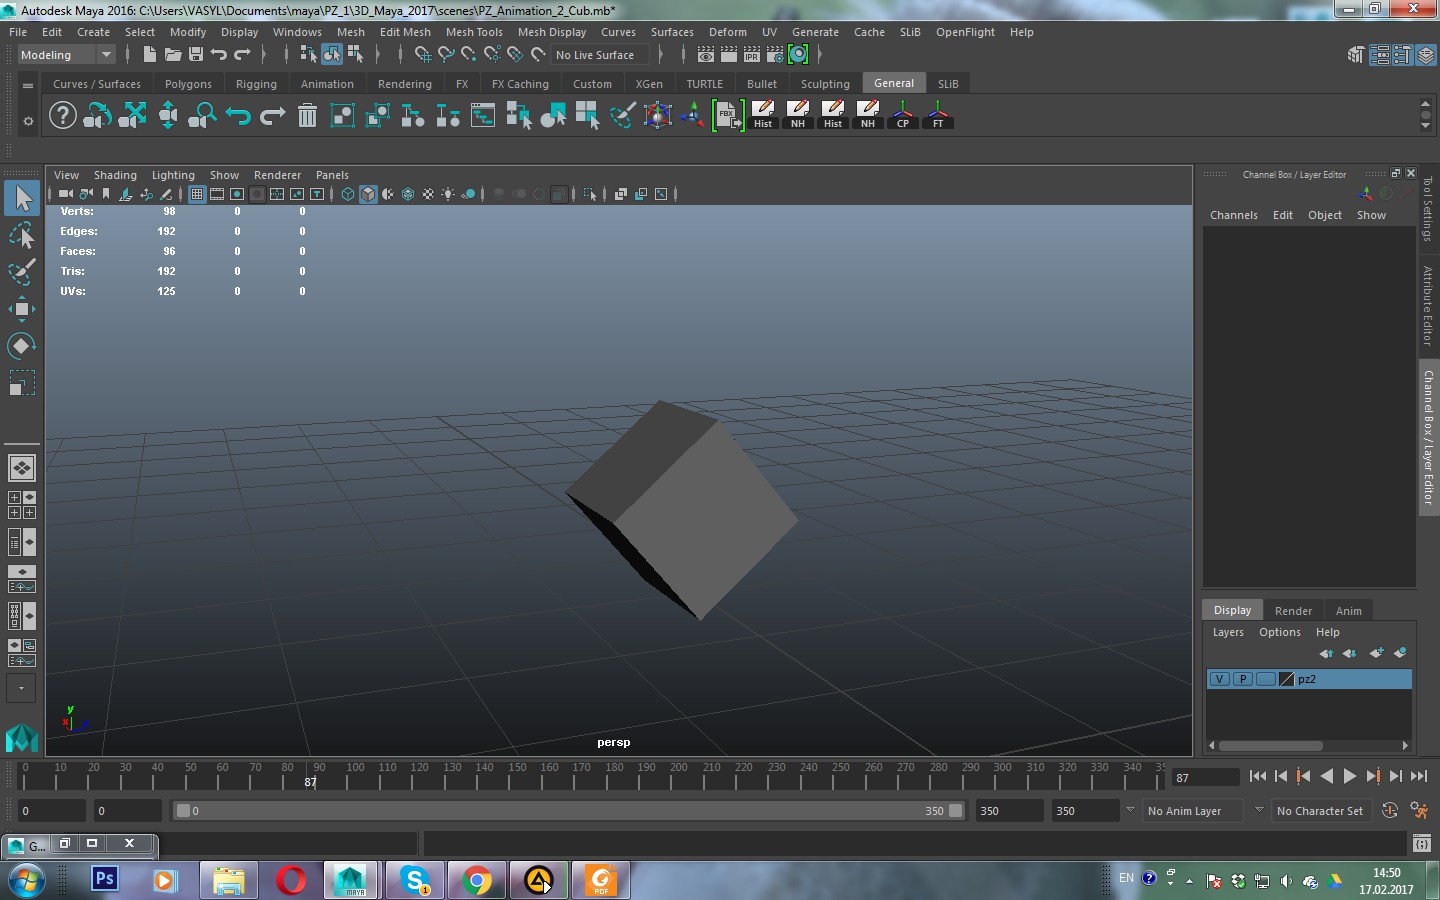Click the Lasso select tool
This screenshot has width=1440, height=900.
21,235
